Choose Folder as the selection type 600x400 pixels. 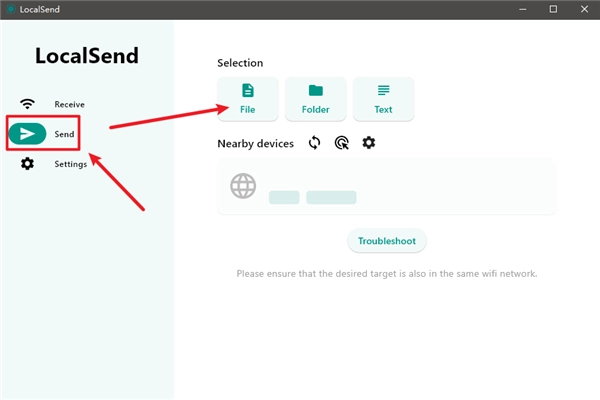tap(316, 98)
